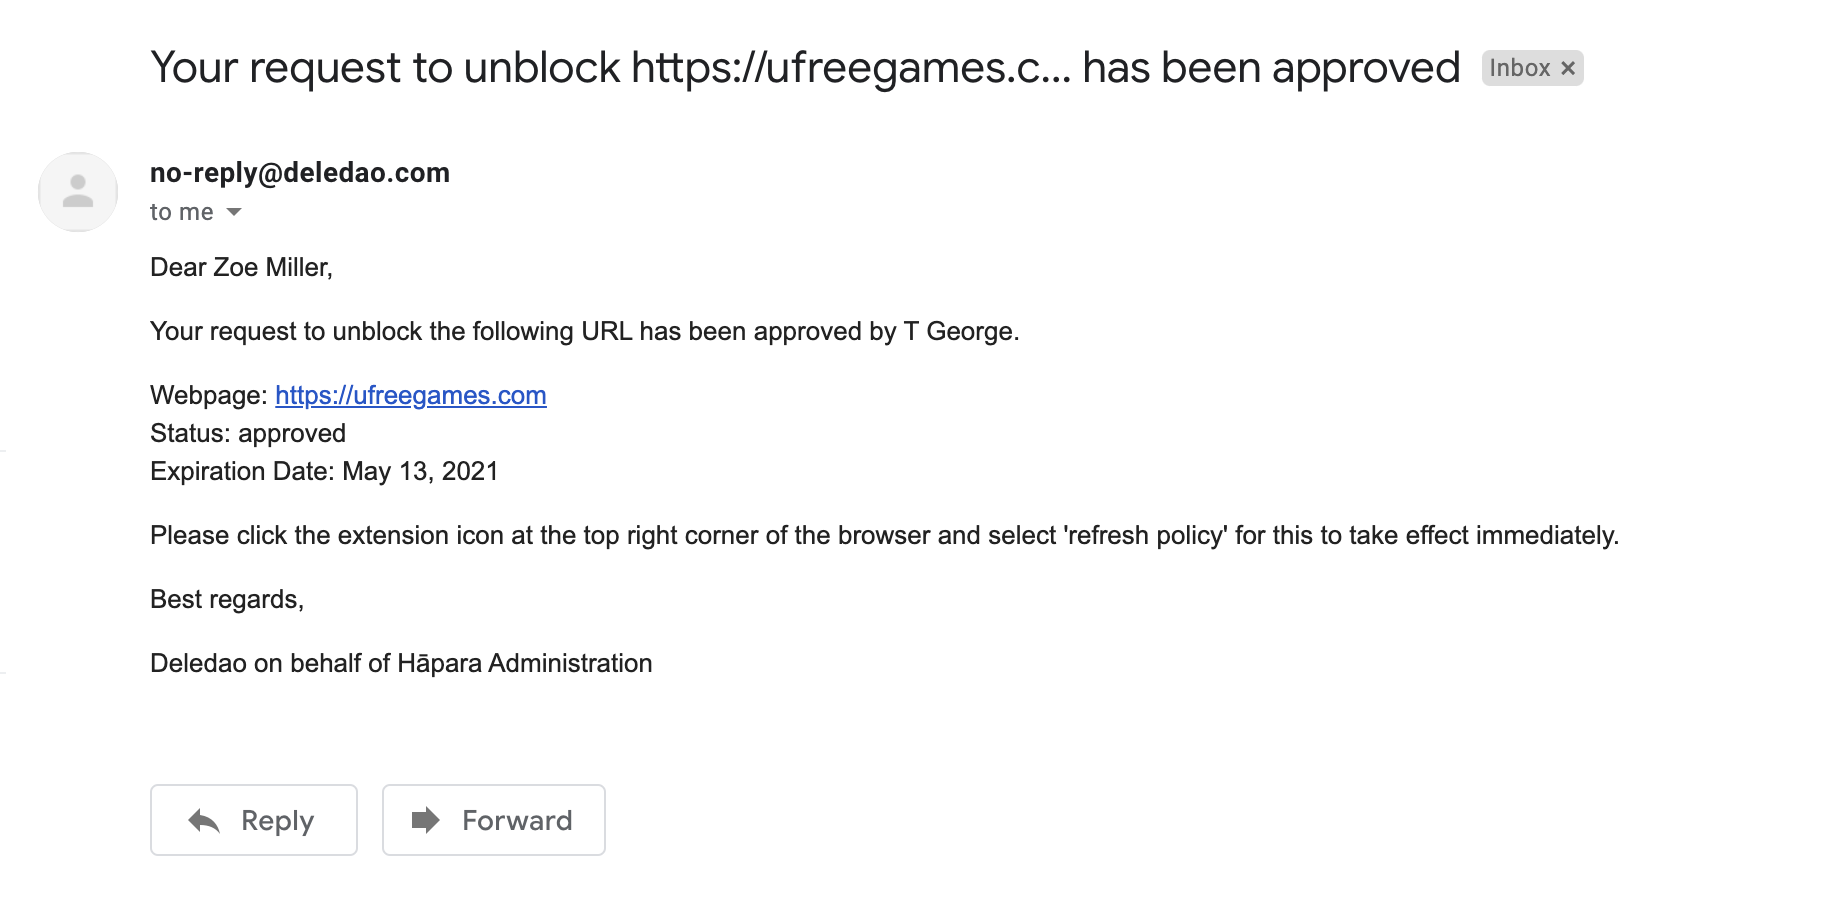Expand recipient details arrow beside "to me"
The width and height of the screenshot is (1840, 902).
(234, 212)
